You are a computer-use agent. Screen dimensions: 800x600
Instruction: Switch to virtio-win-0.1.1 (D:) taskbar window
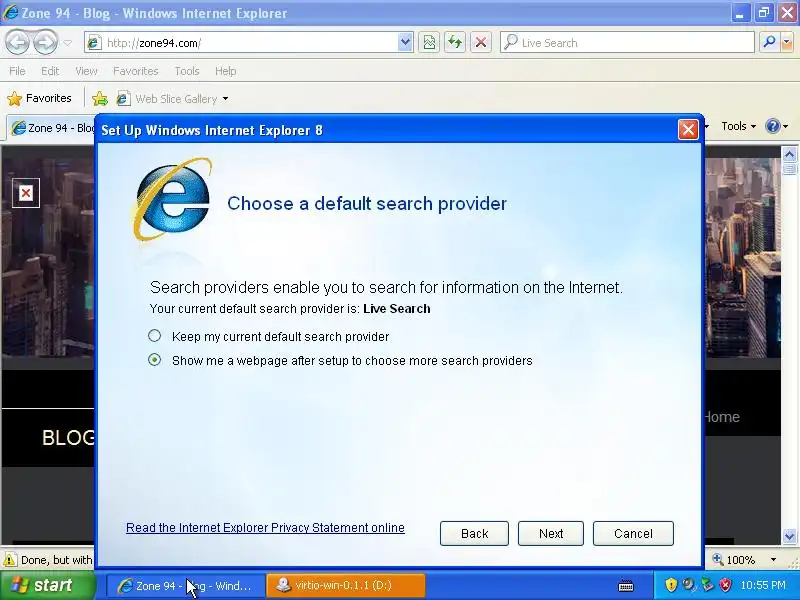[345, 586]
